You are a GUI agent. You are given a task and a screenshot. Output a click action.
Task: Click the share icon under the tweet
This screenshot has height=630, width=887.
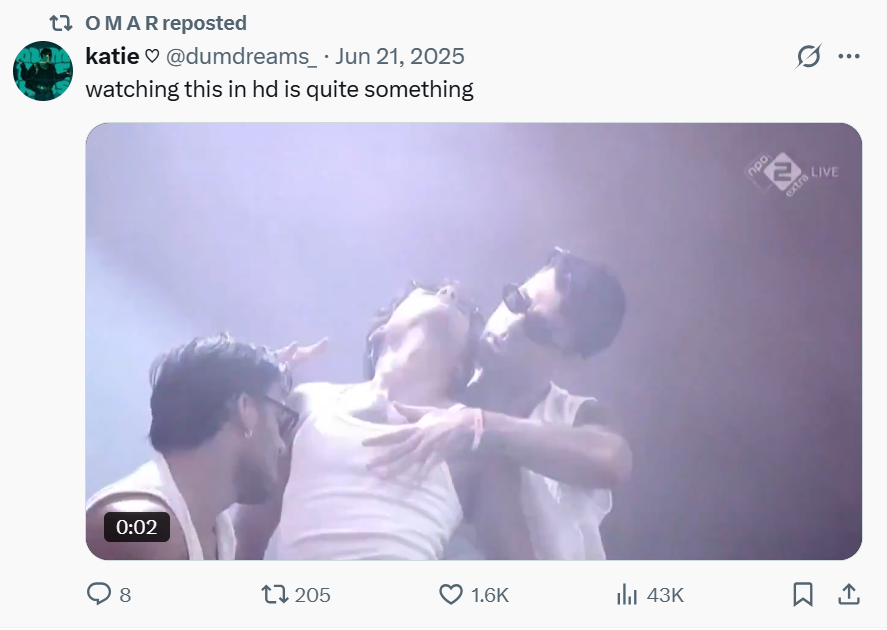click(848, 595)
